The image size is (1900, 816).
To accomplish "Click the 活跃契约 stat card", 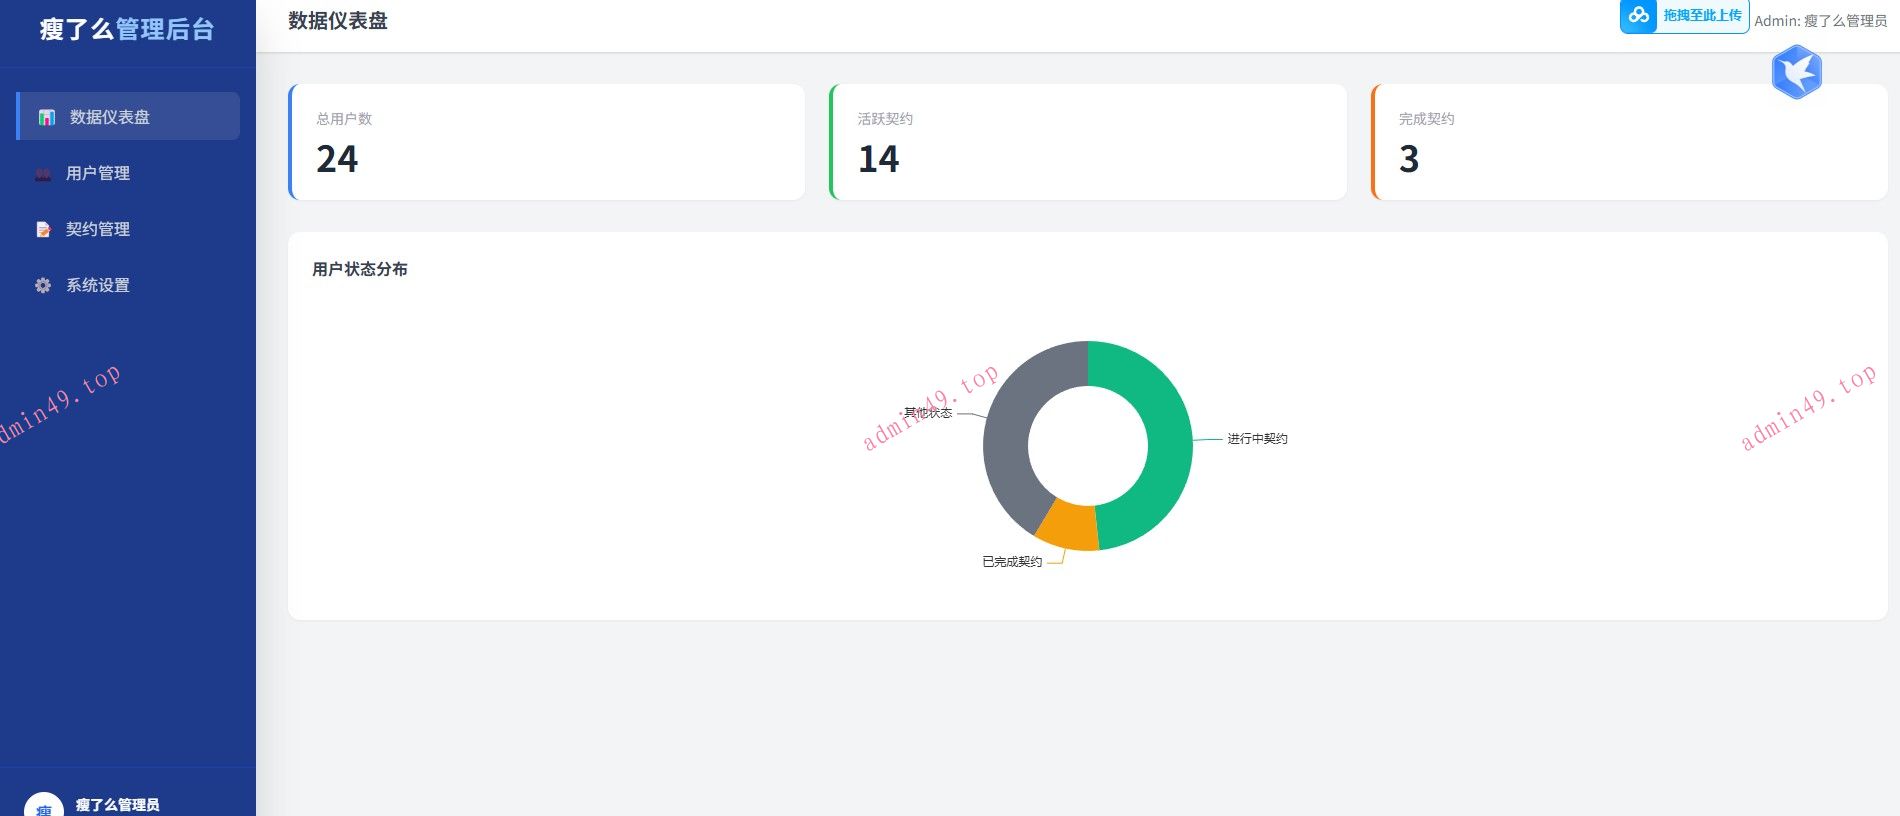I will tap(1088, 142).
